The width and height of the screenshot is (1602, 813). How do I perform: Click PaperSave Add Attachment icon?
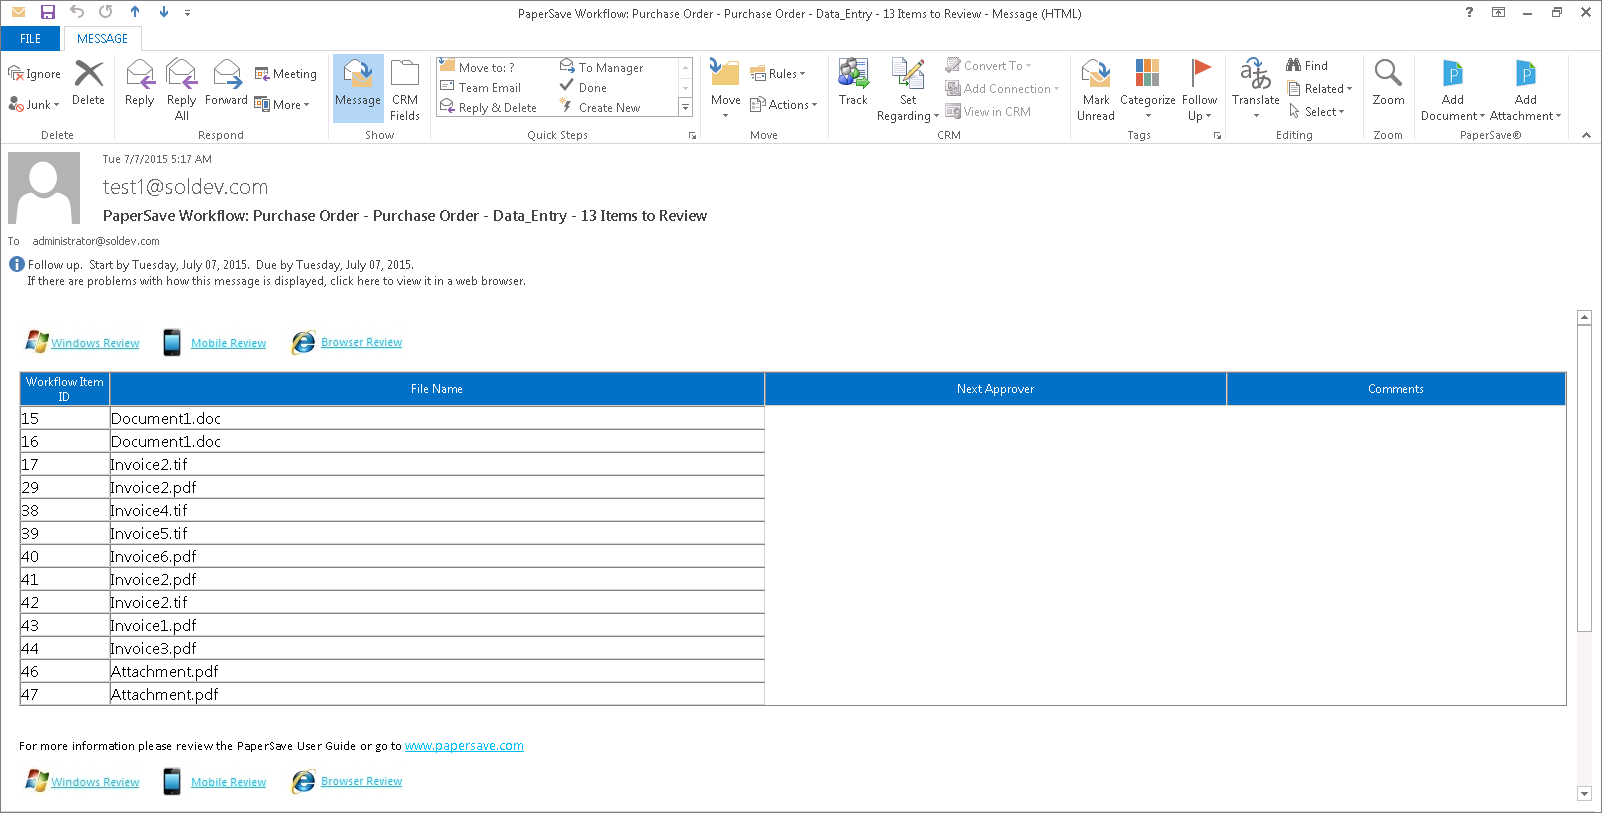[1526, 73]
